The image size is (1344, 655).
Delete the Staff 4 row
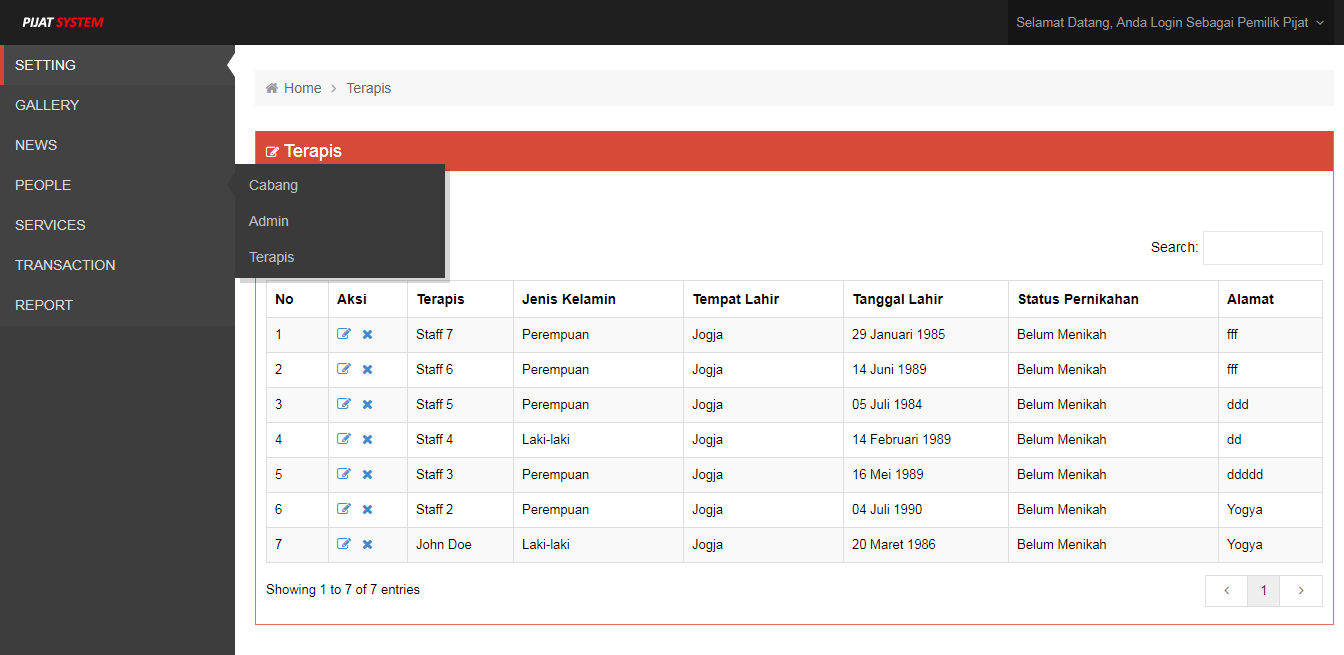tap(367, 439)
